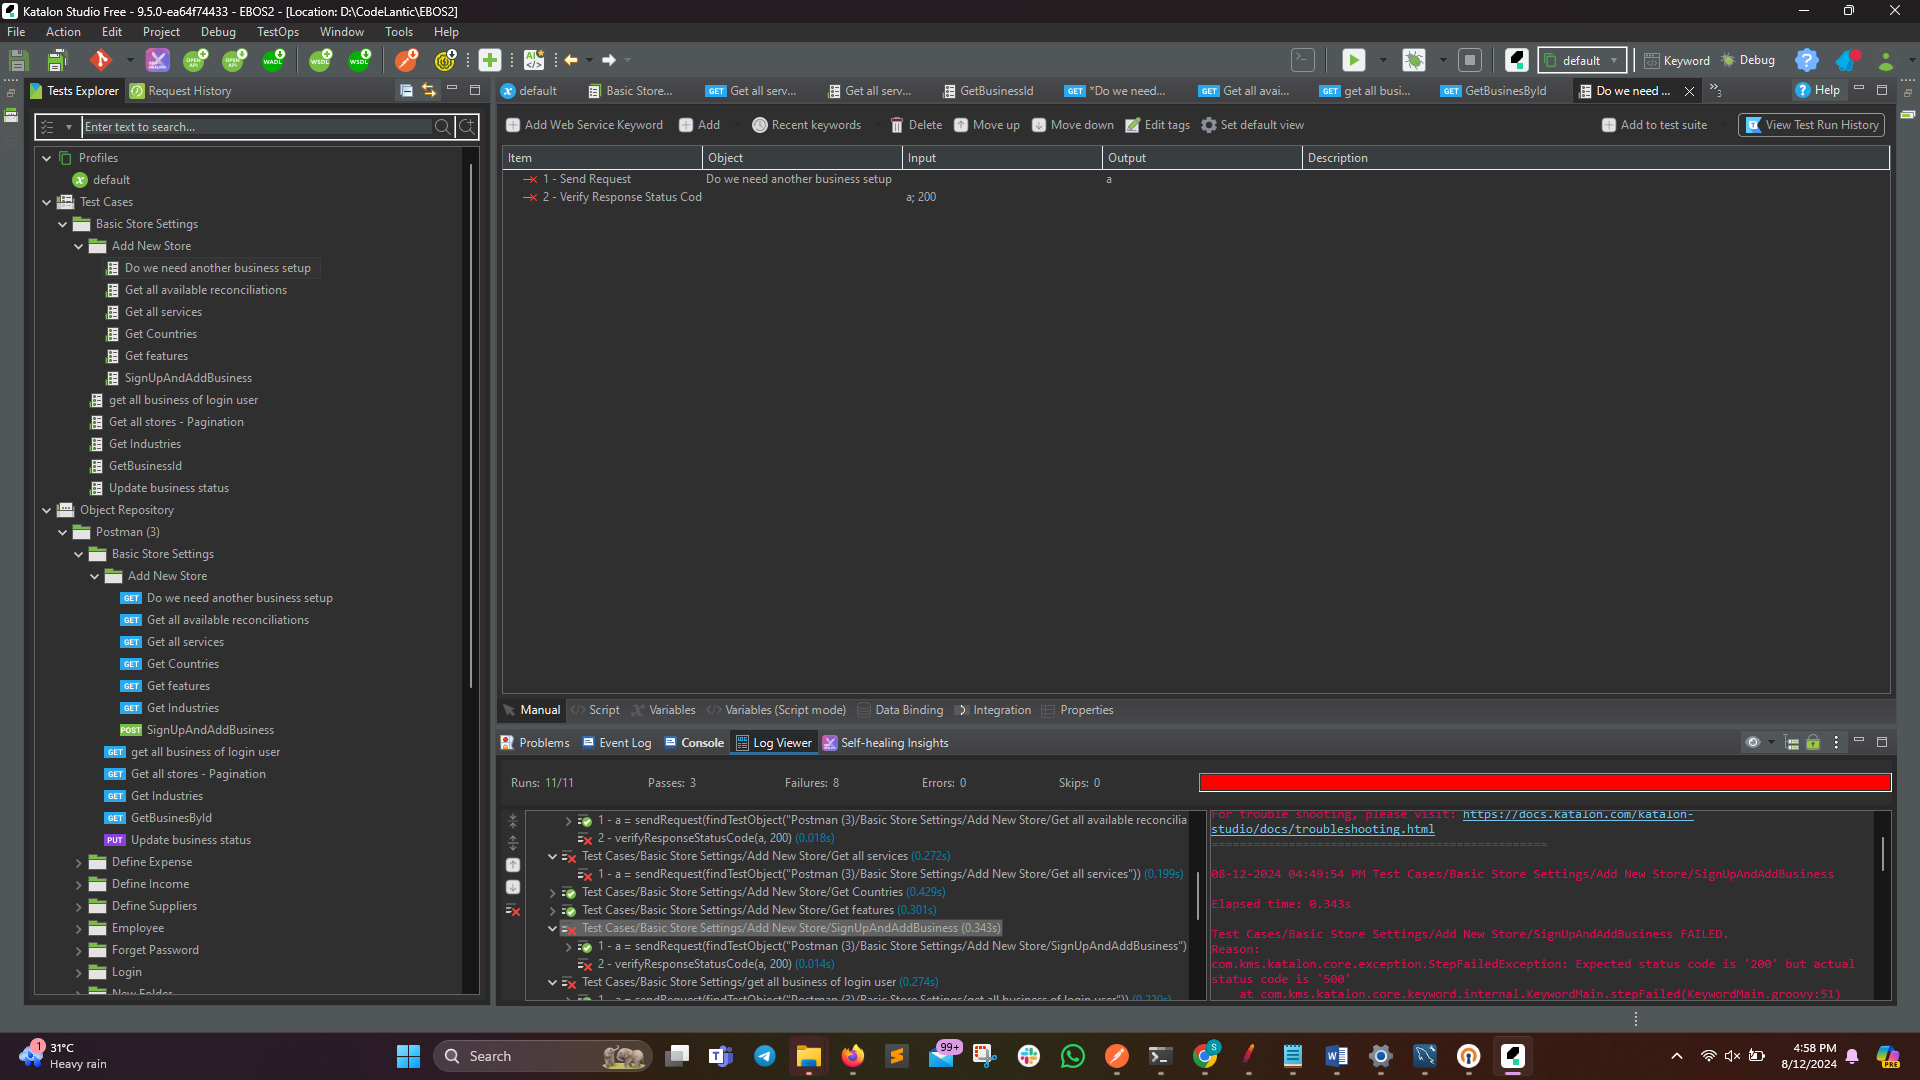Toggle the scroll lock icon in Log Viewer
This screenshot has height=1080, width=1920.
[x=1813, y=742]
